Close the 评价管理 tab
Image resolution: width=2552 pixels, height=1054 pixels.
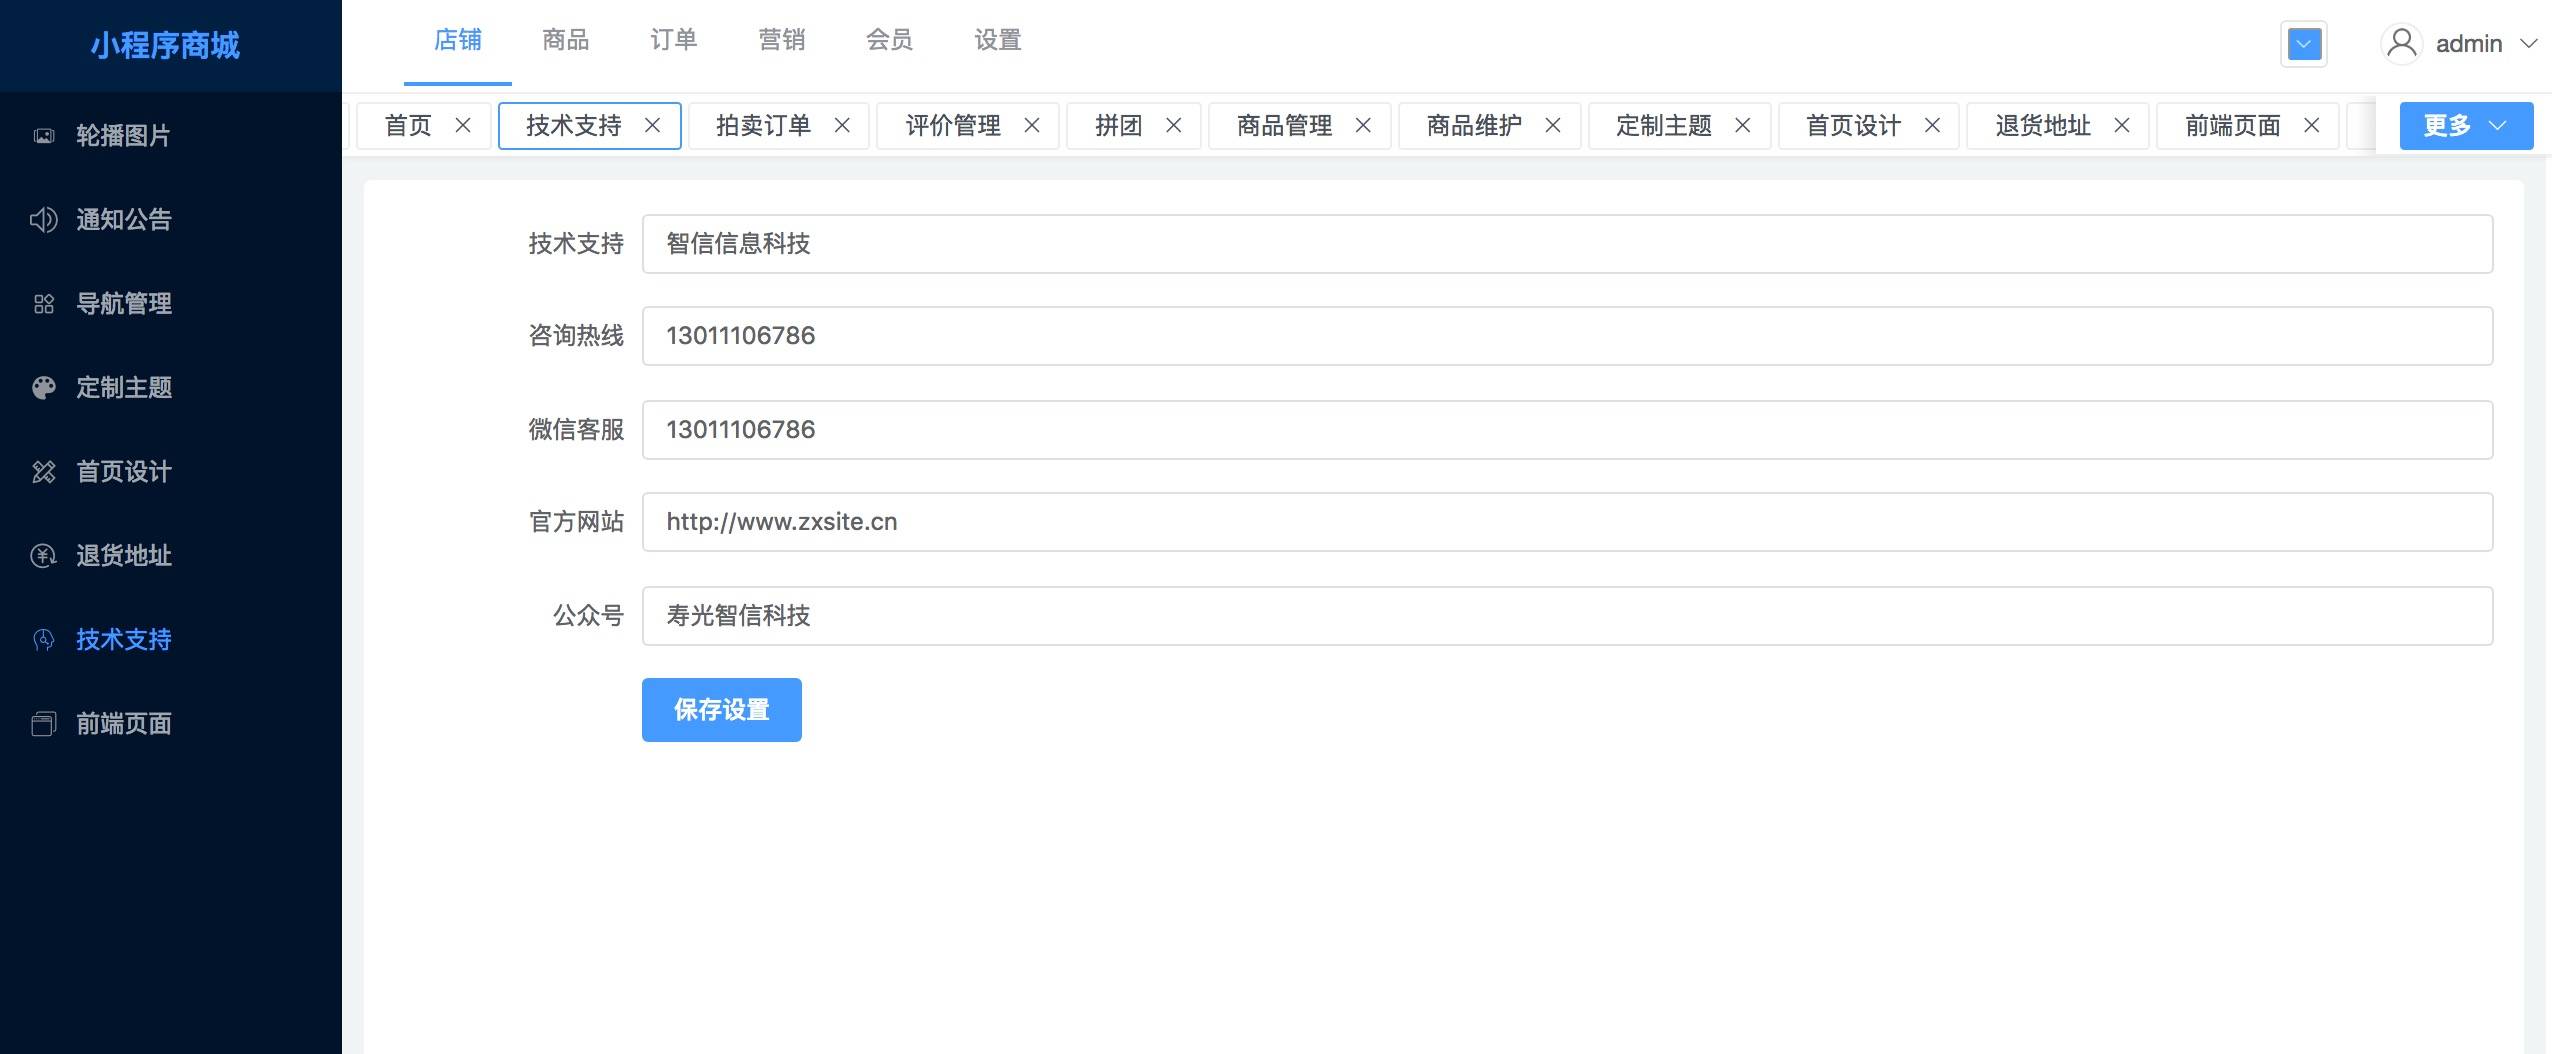point(1032,125)
